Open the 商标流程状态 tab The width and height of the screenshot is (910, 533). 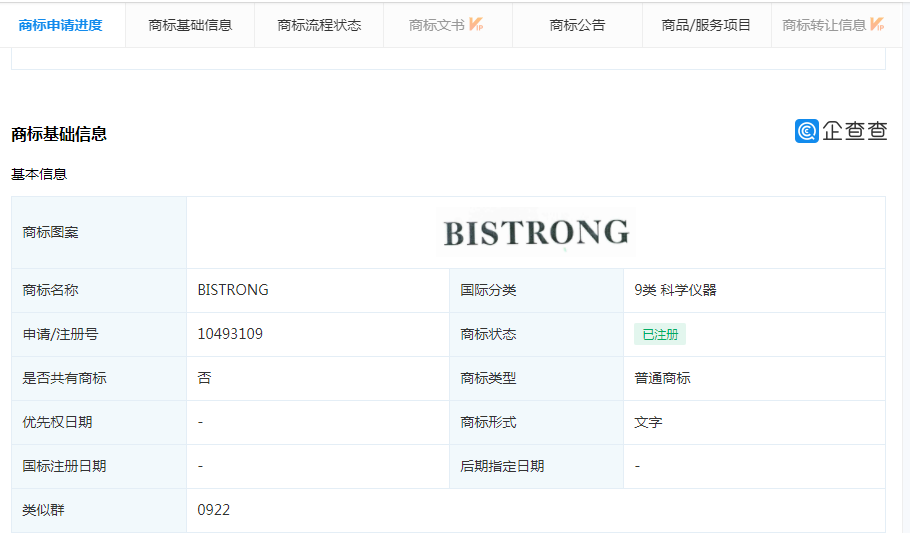pos(319,25)
